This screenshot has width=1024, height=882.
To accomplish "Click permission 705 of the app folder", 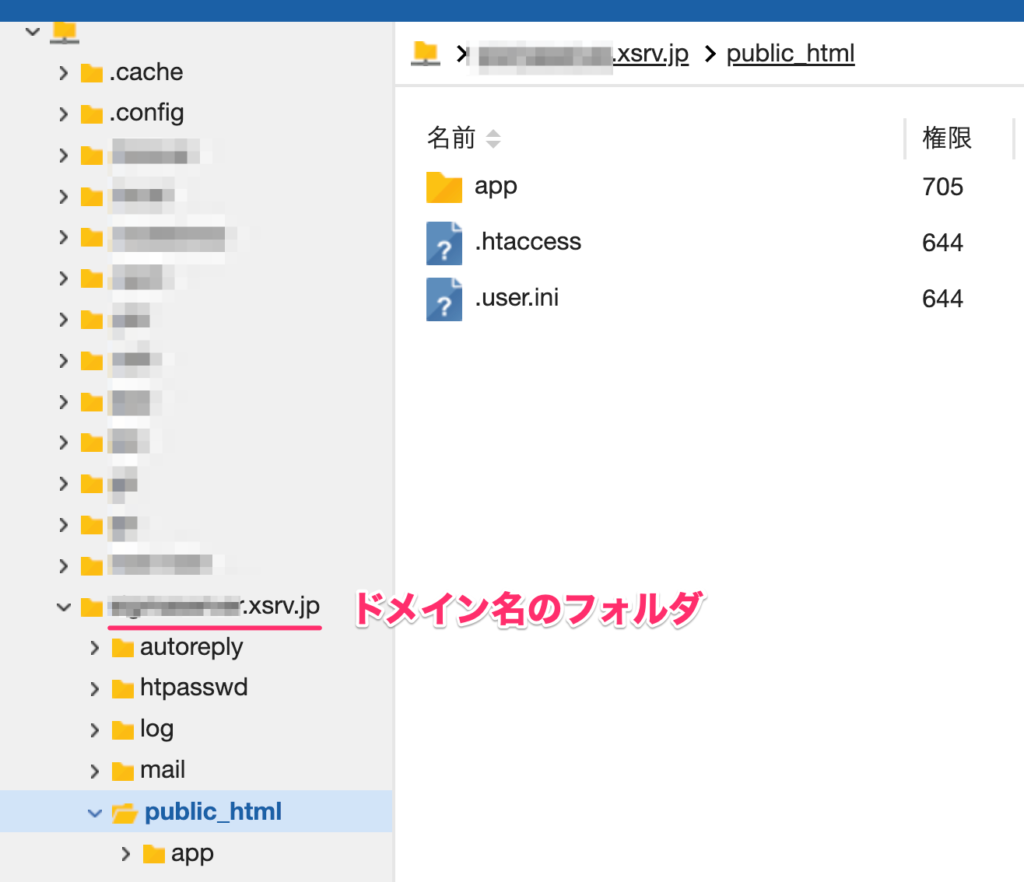I will tap(942, 187).
